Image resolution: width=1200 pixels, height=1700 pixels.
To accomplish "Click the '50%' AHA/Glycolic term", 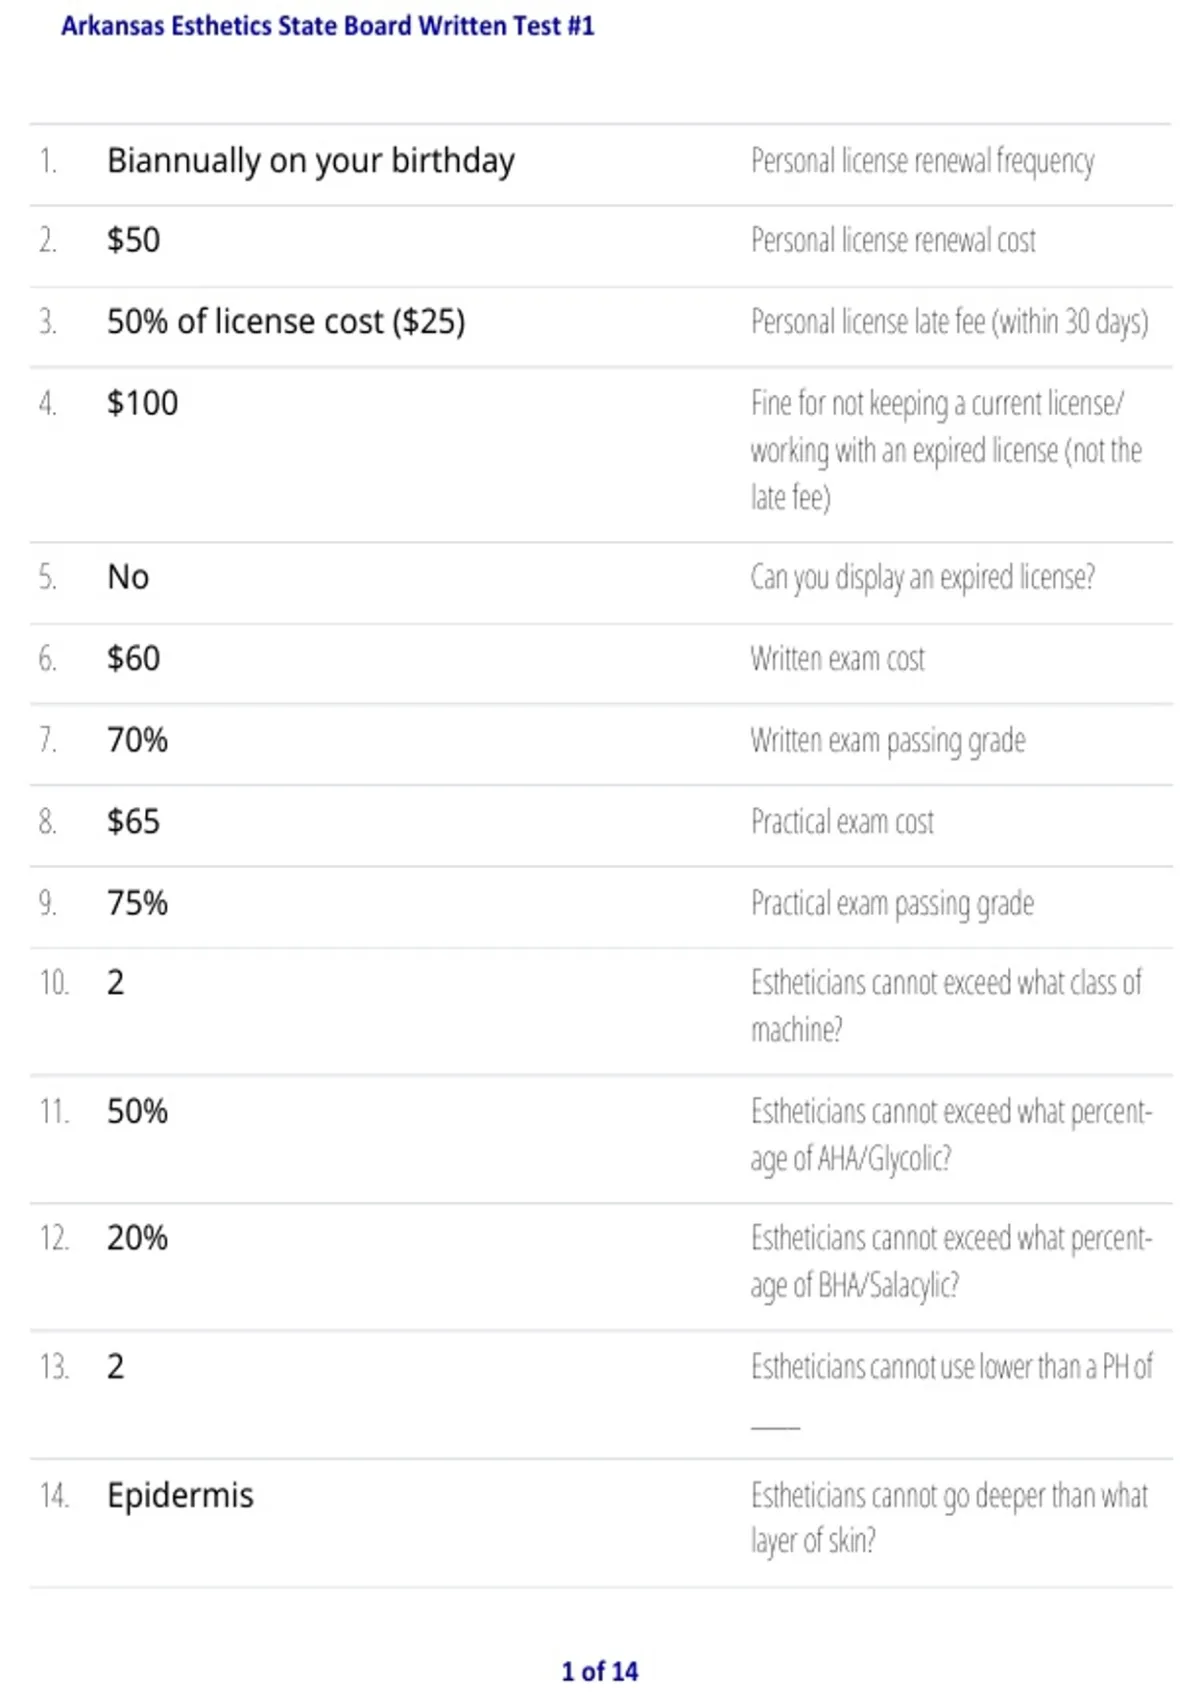I will coord(137,1111).
